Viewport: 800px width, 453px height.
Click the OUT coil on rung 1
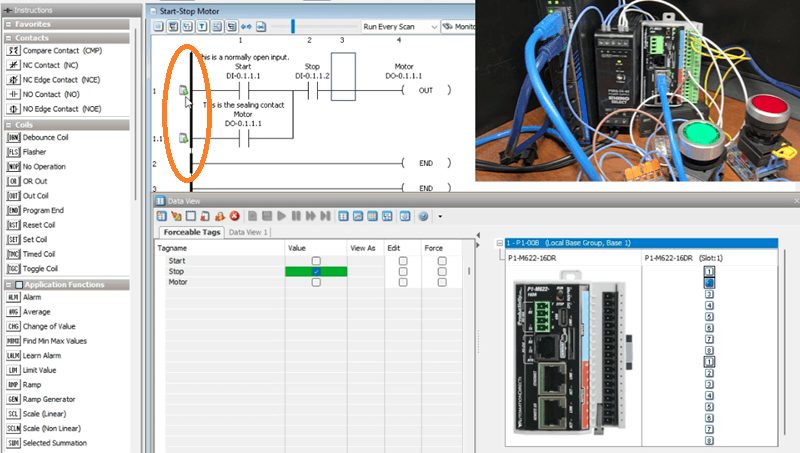[425, 91]
